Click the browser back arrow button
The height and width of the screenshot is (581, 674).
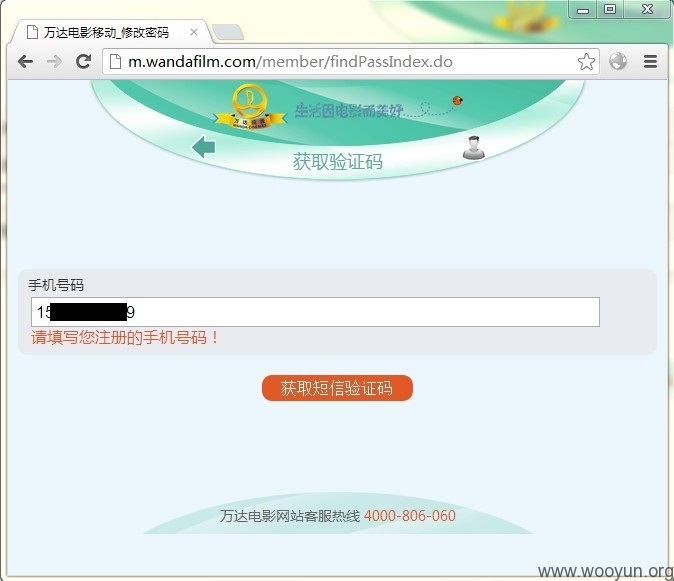coord(25,62)
